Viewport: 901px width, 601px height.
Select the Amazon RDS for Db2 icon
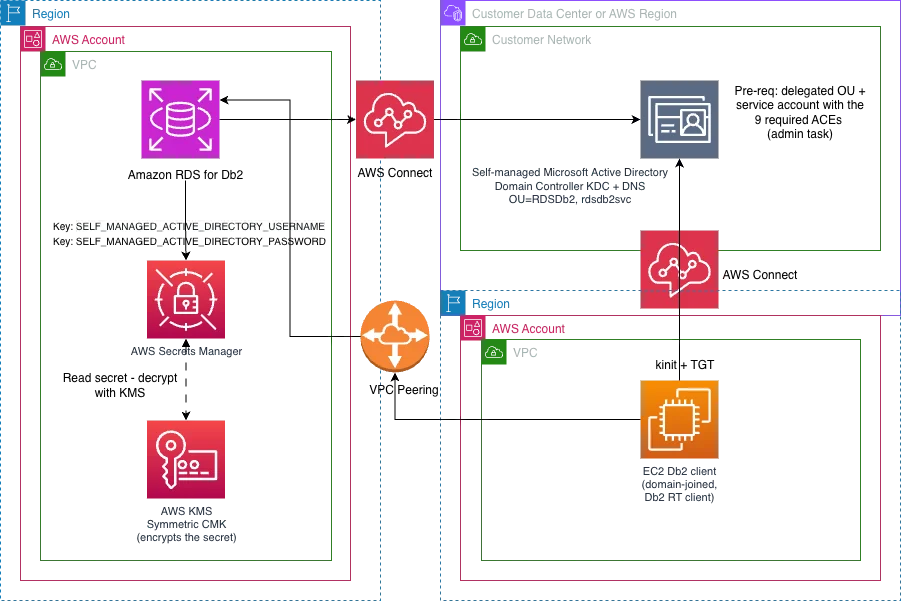[180, 120]
